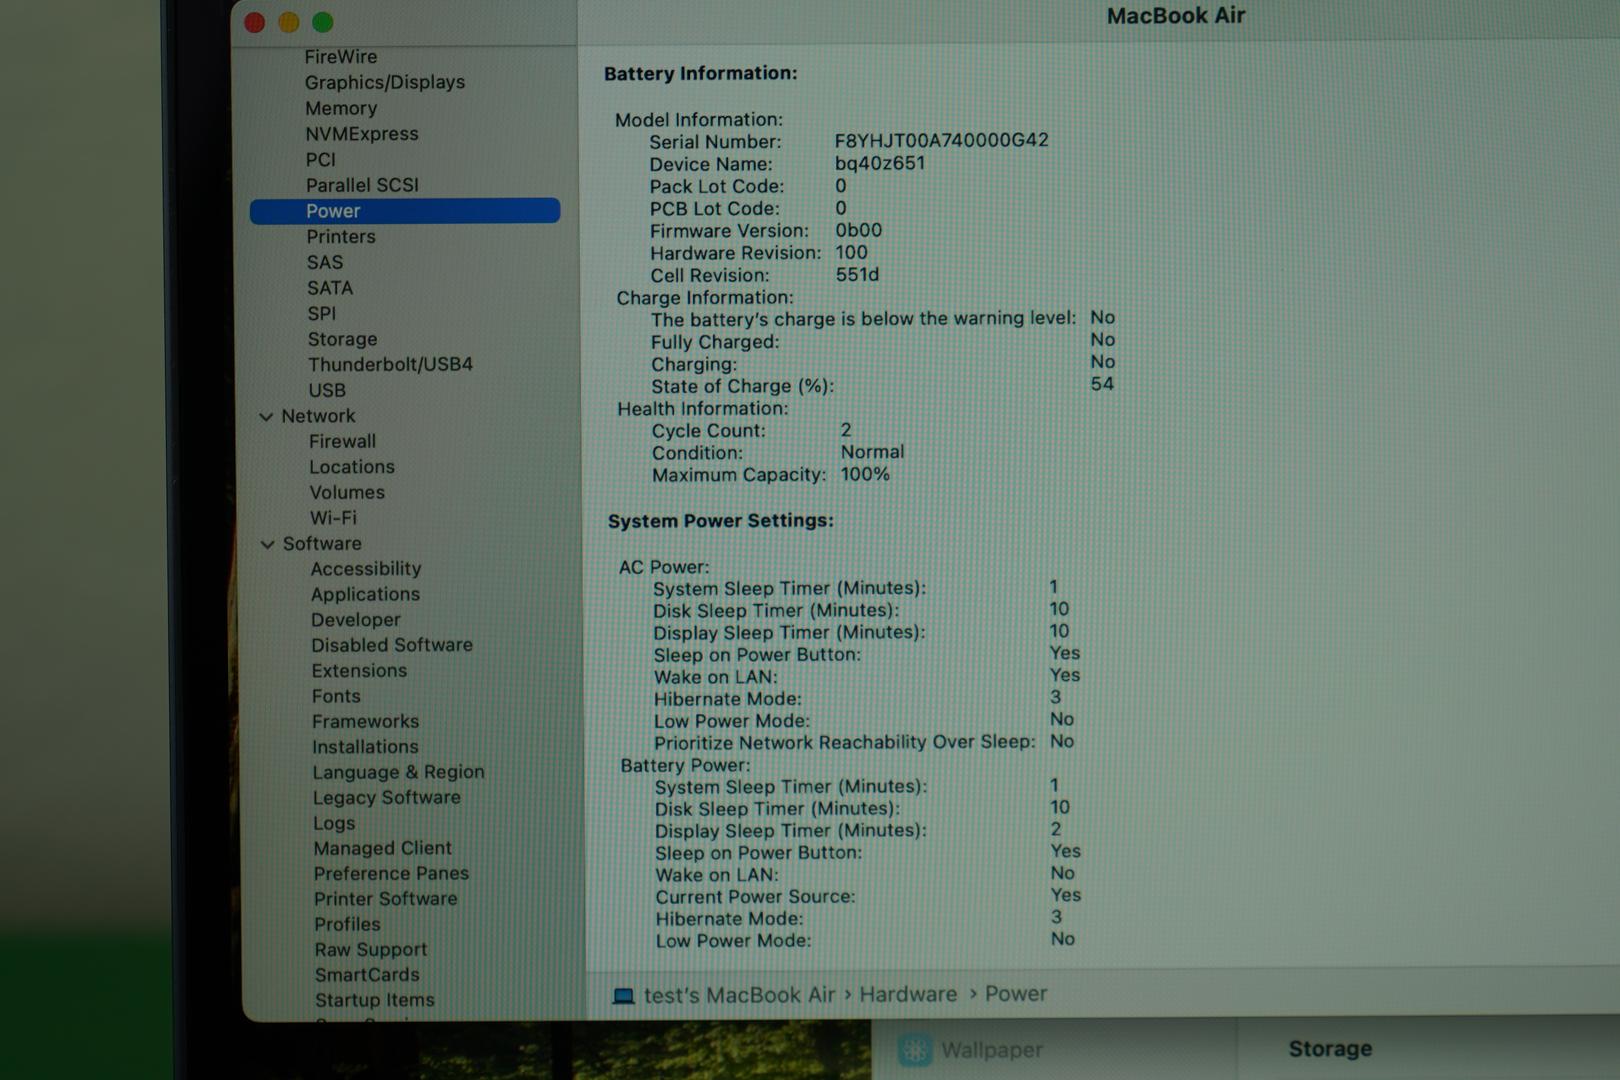
Task: Collapse the Software section chevron
Action: 267,544
